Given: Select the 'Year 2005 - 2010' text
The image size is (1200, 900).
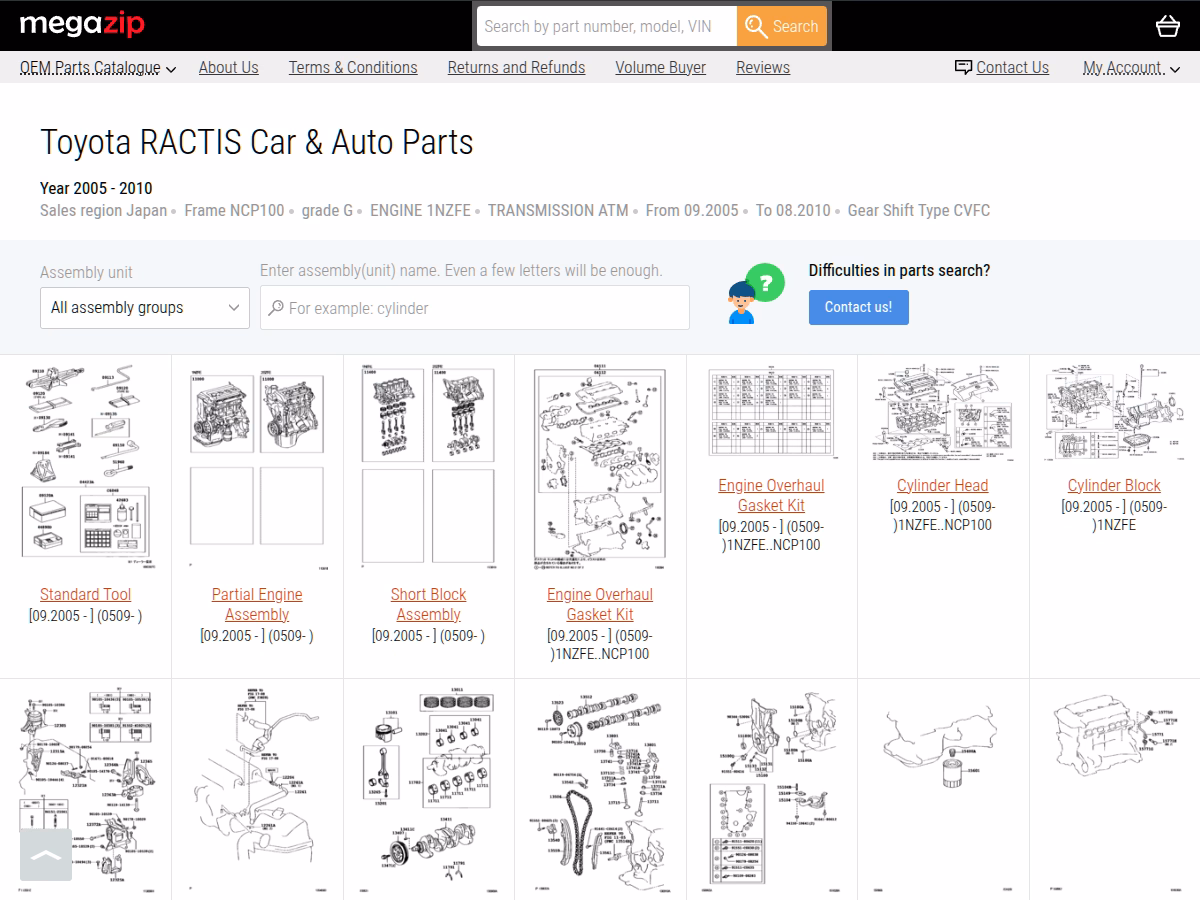Looking at the screenshot, I should click(x=96, y=188).
